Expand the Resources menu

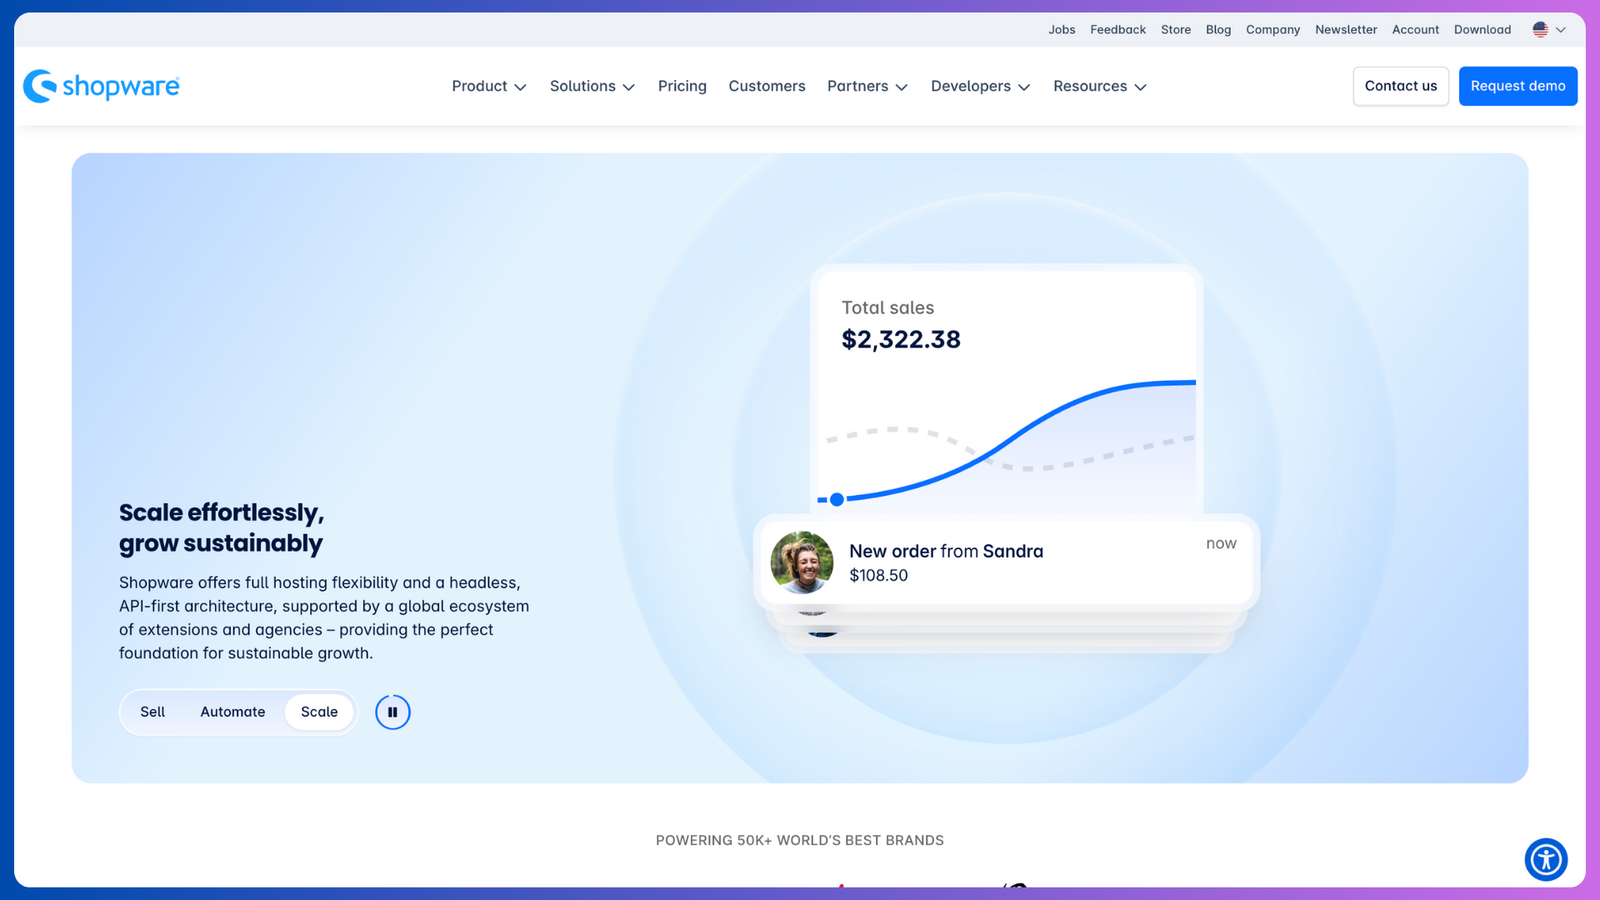(x=1099, y=86)
